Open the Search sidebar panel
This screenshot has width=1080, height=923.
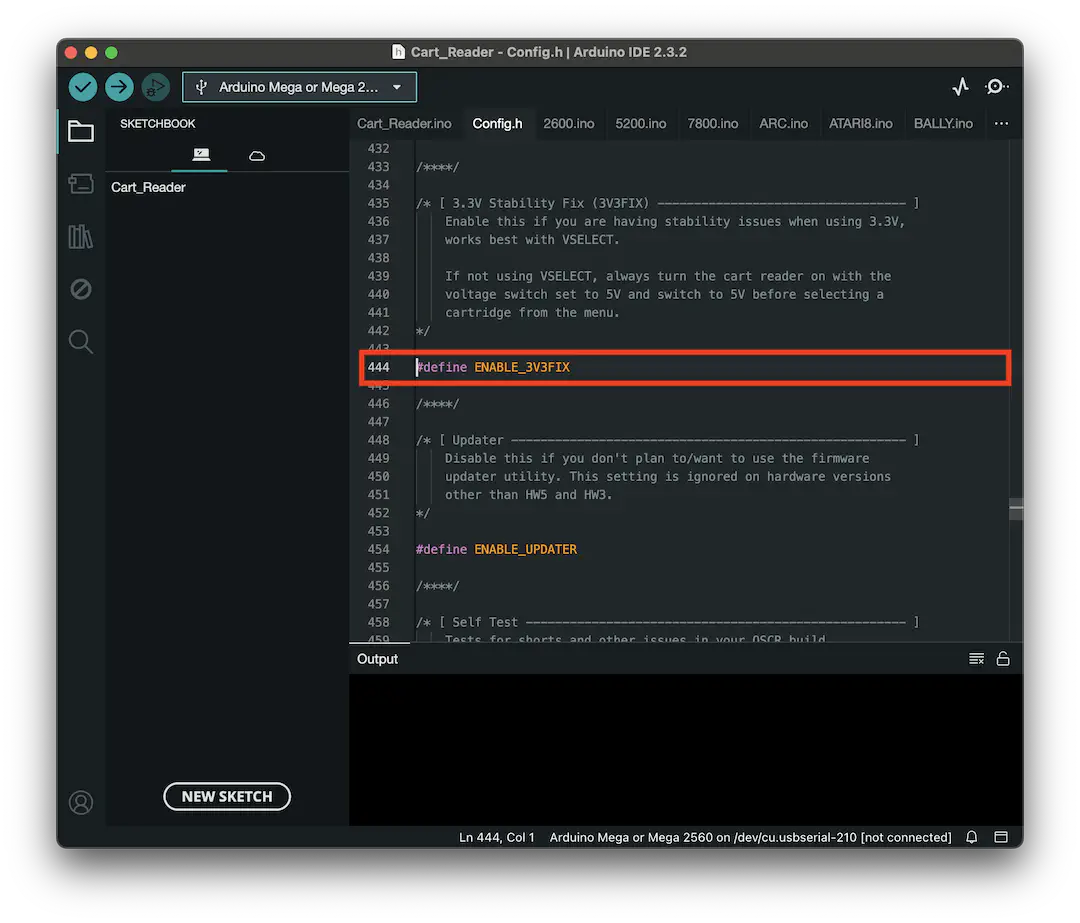click(x=81, y=341)
